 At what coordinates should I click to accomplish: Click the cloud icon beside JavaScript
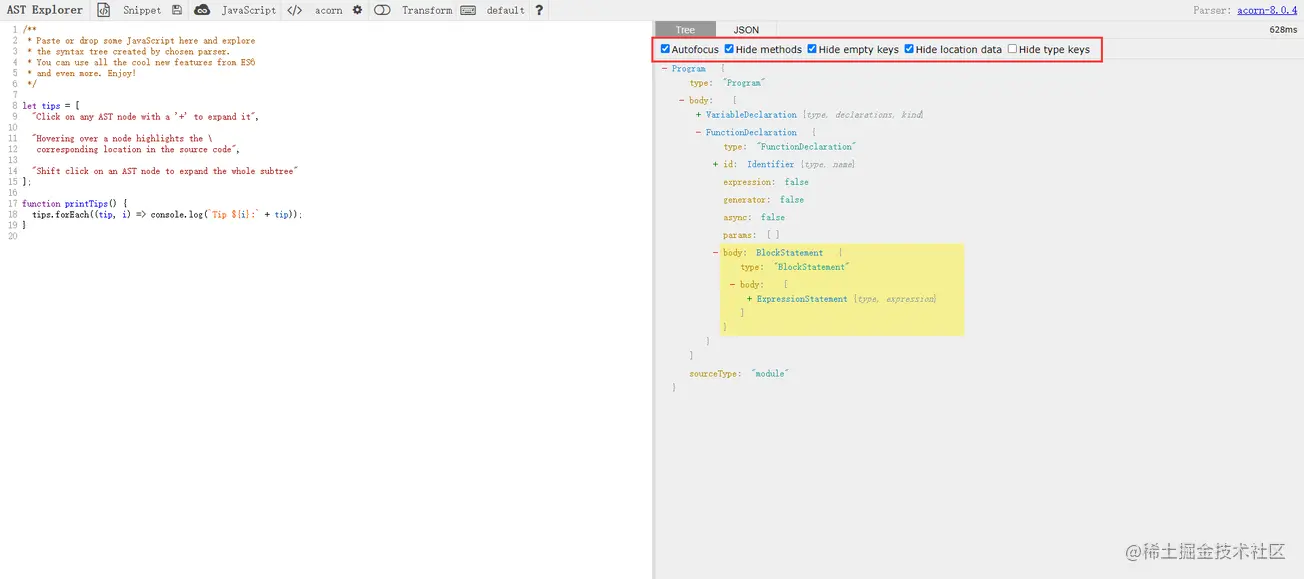[202, 10]
